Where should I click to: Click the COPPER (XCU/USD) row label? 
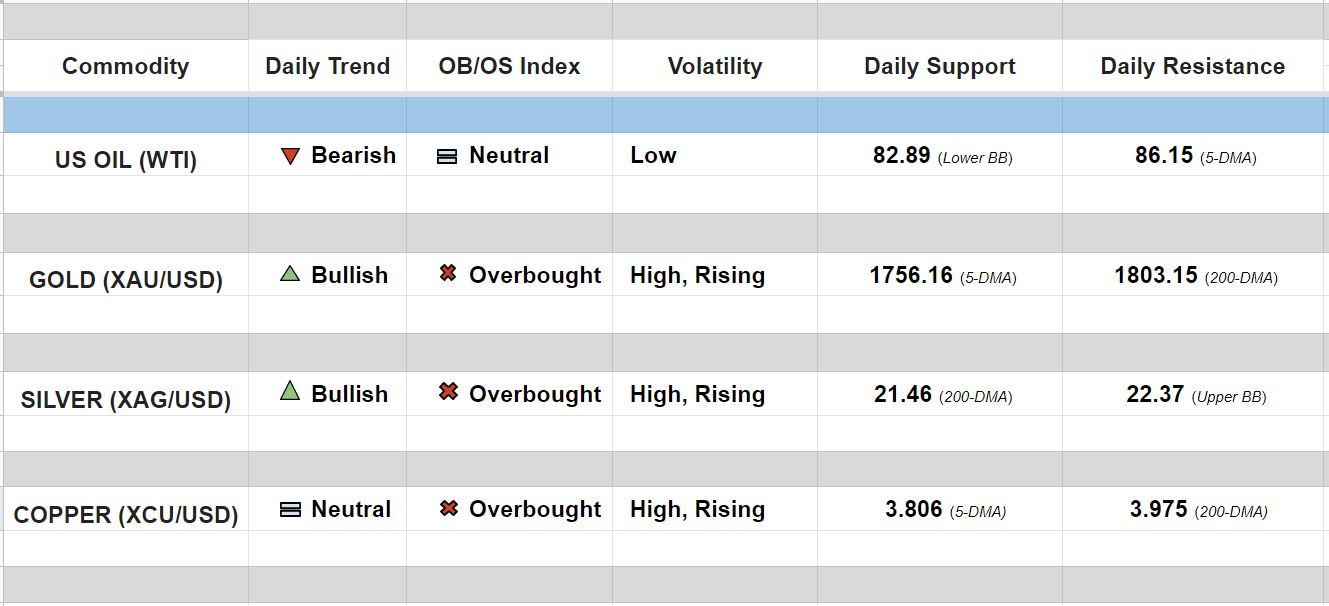coord(126,516)
